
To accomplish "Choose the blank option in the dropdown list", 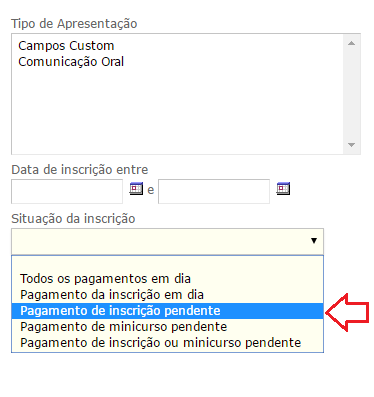I will coord(167,263).
